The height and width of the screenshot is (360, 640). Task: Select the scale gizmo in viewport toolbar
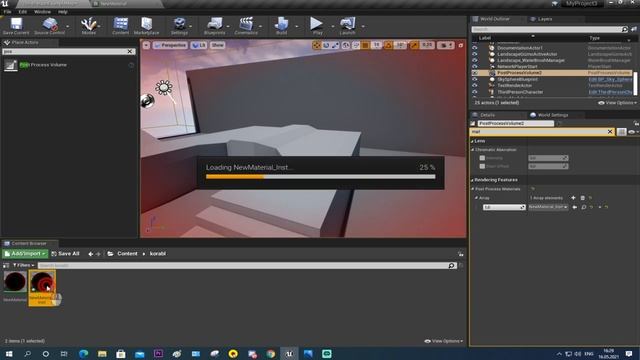(335, 45)
